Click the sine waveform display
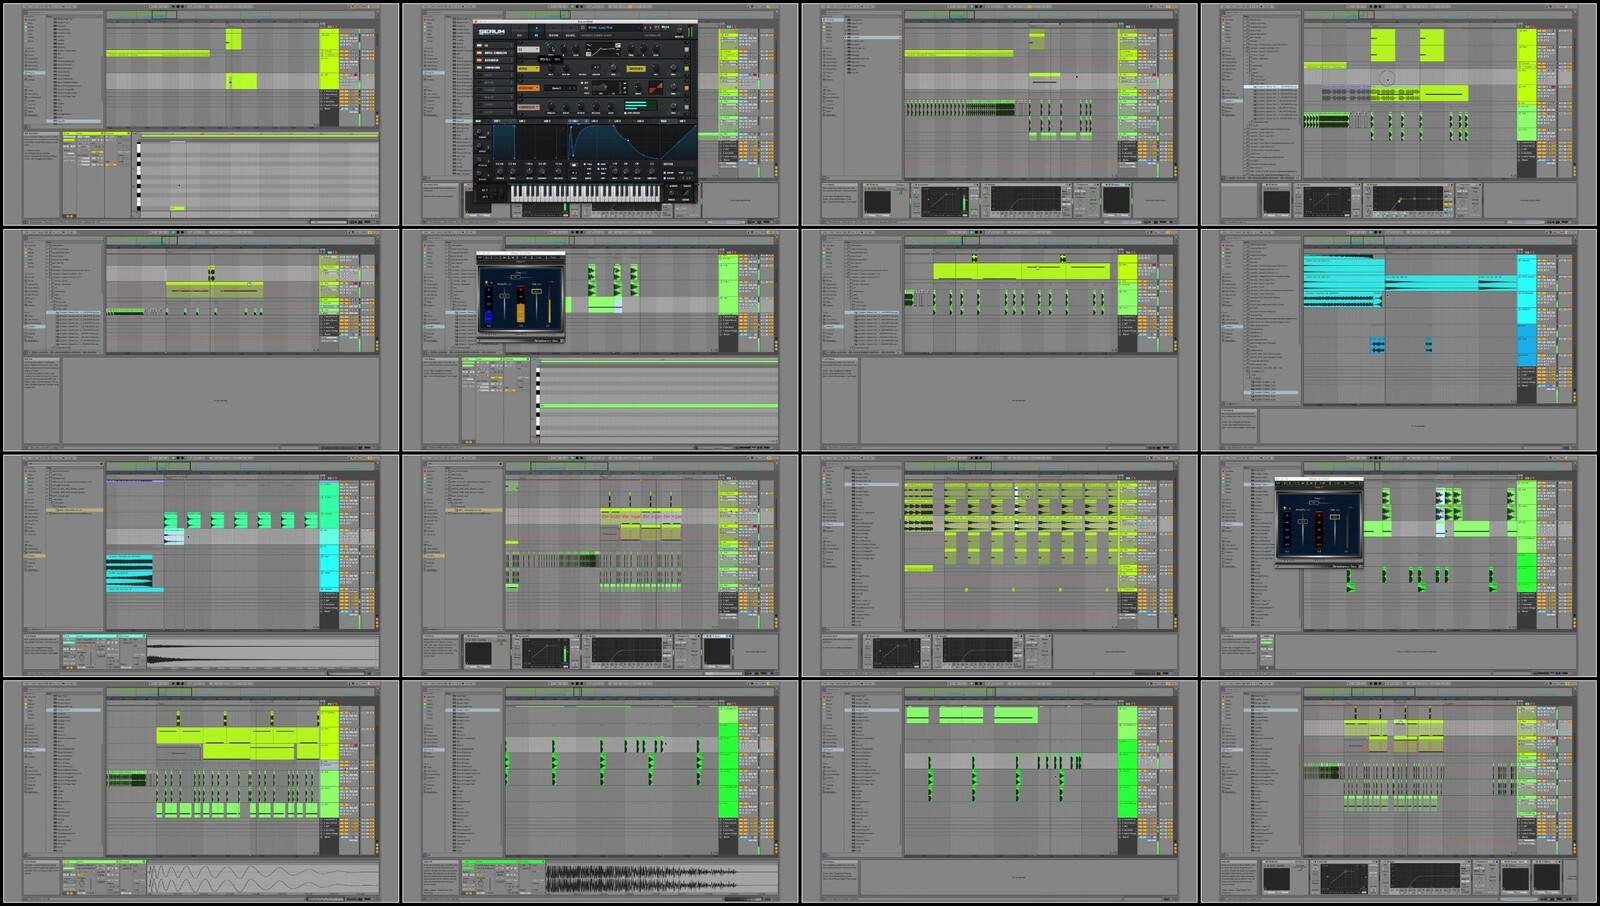 262,879
